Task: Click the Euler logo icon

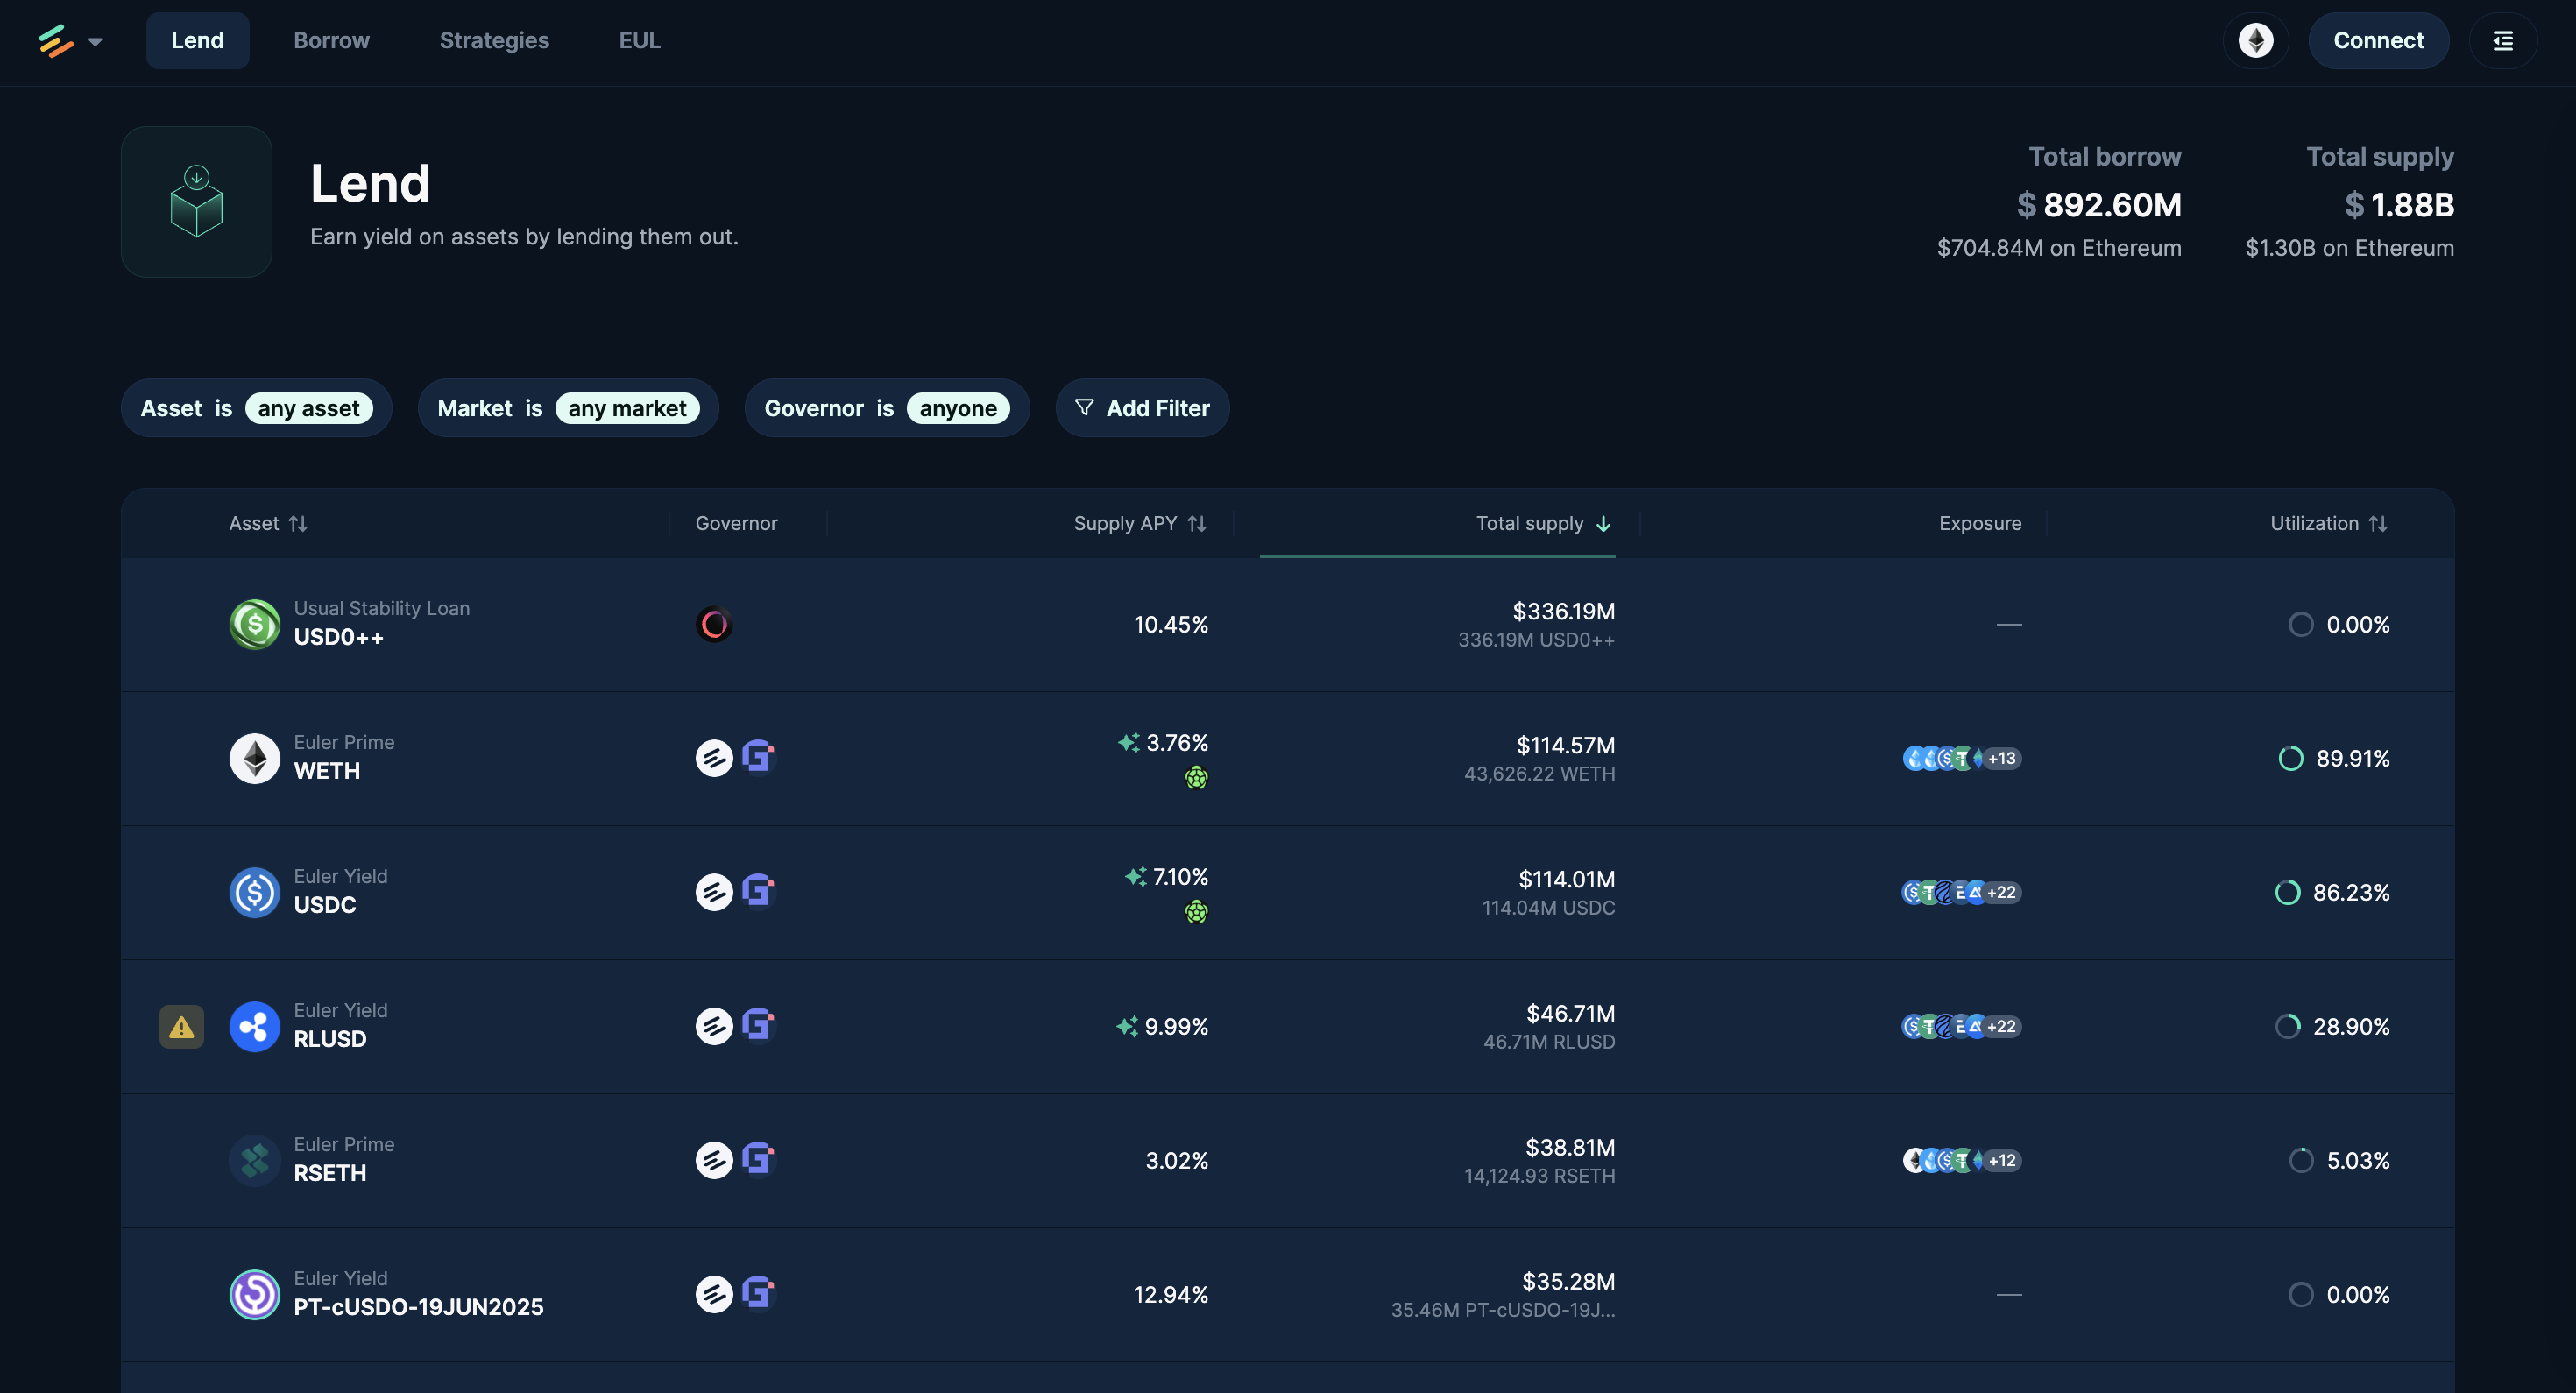Action: pos(56,41)
